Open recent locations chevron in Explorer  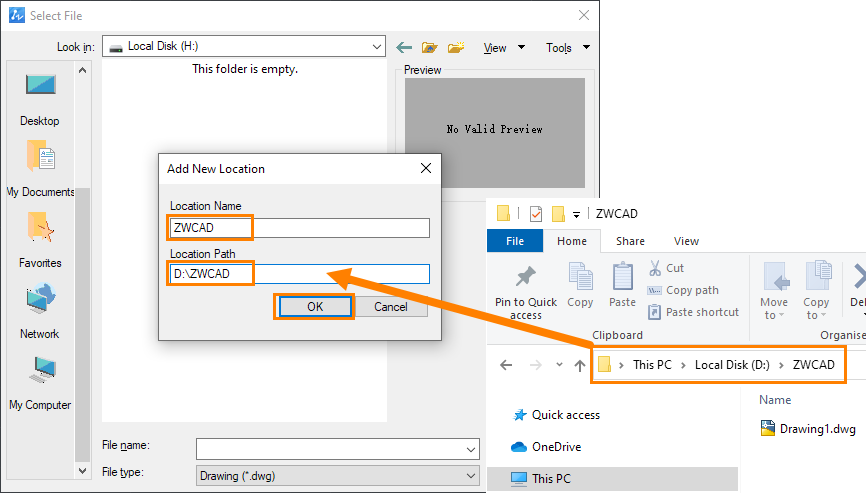point(559,365)
